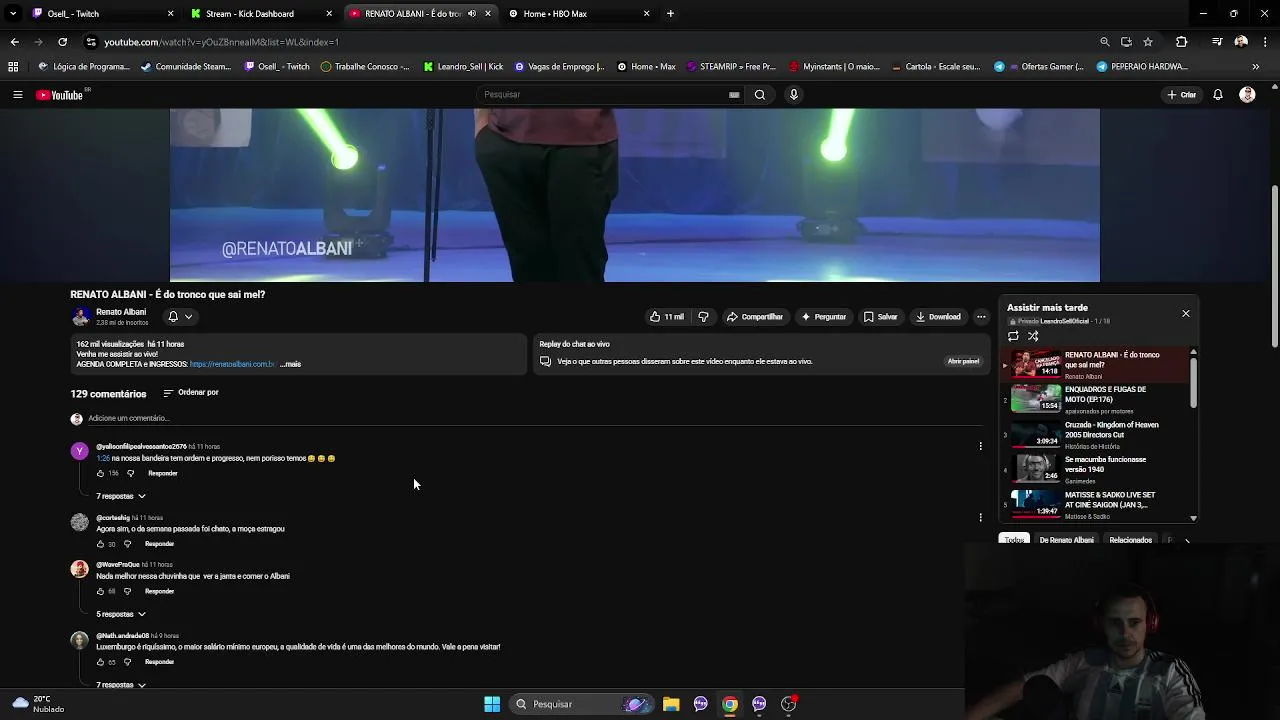
Task: Play Se macumba funcionasse playlist video
Action: [x=1097, y=469]
